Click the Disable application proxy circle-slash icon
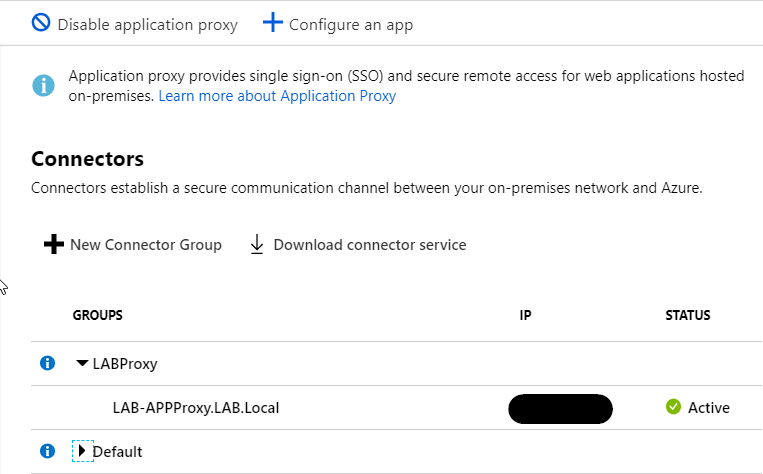 click(41, 24)
